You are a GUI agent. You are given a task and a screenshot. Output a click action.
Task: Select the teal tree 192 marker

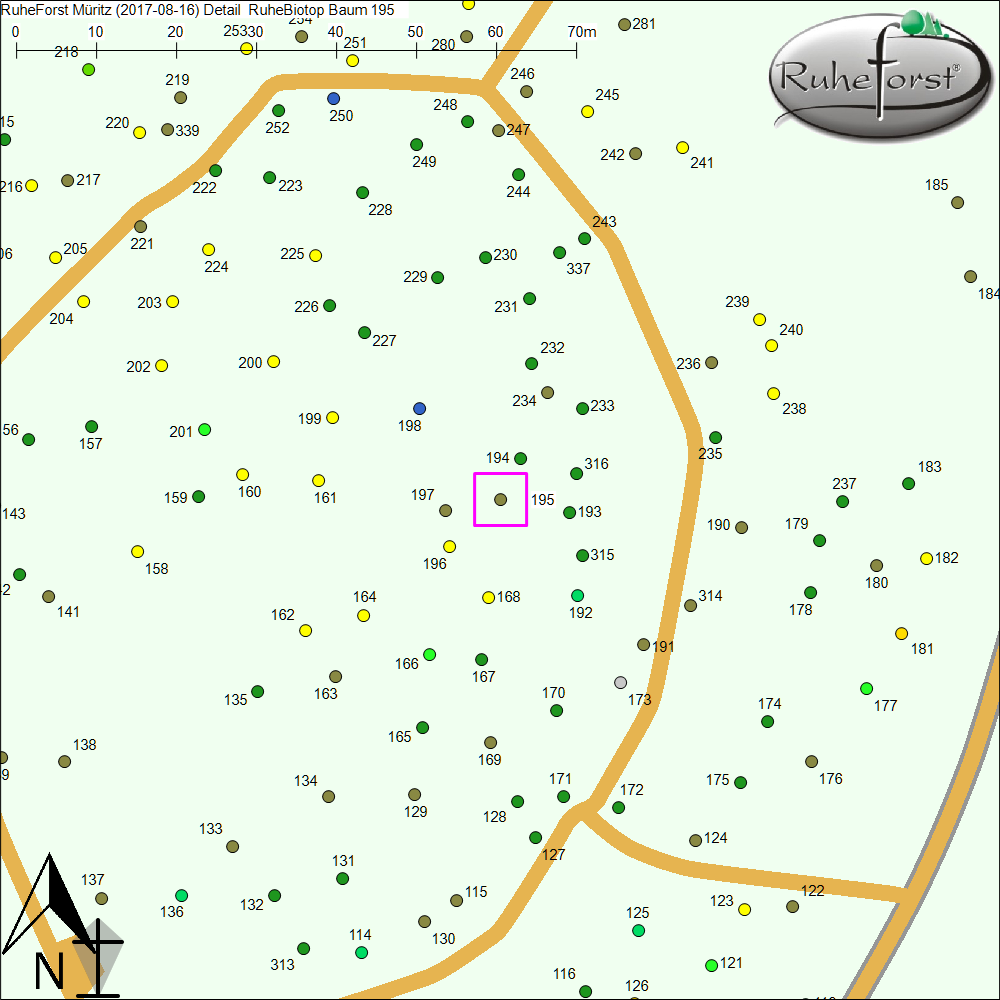577,596
